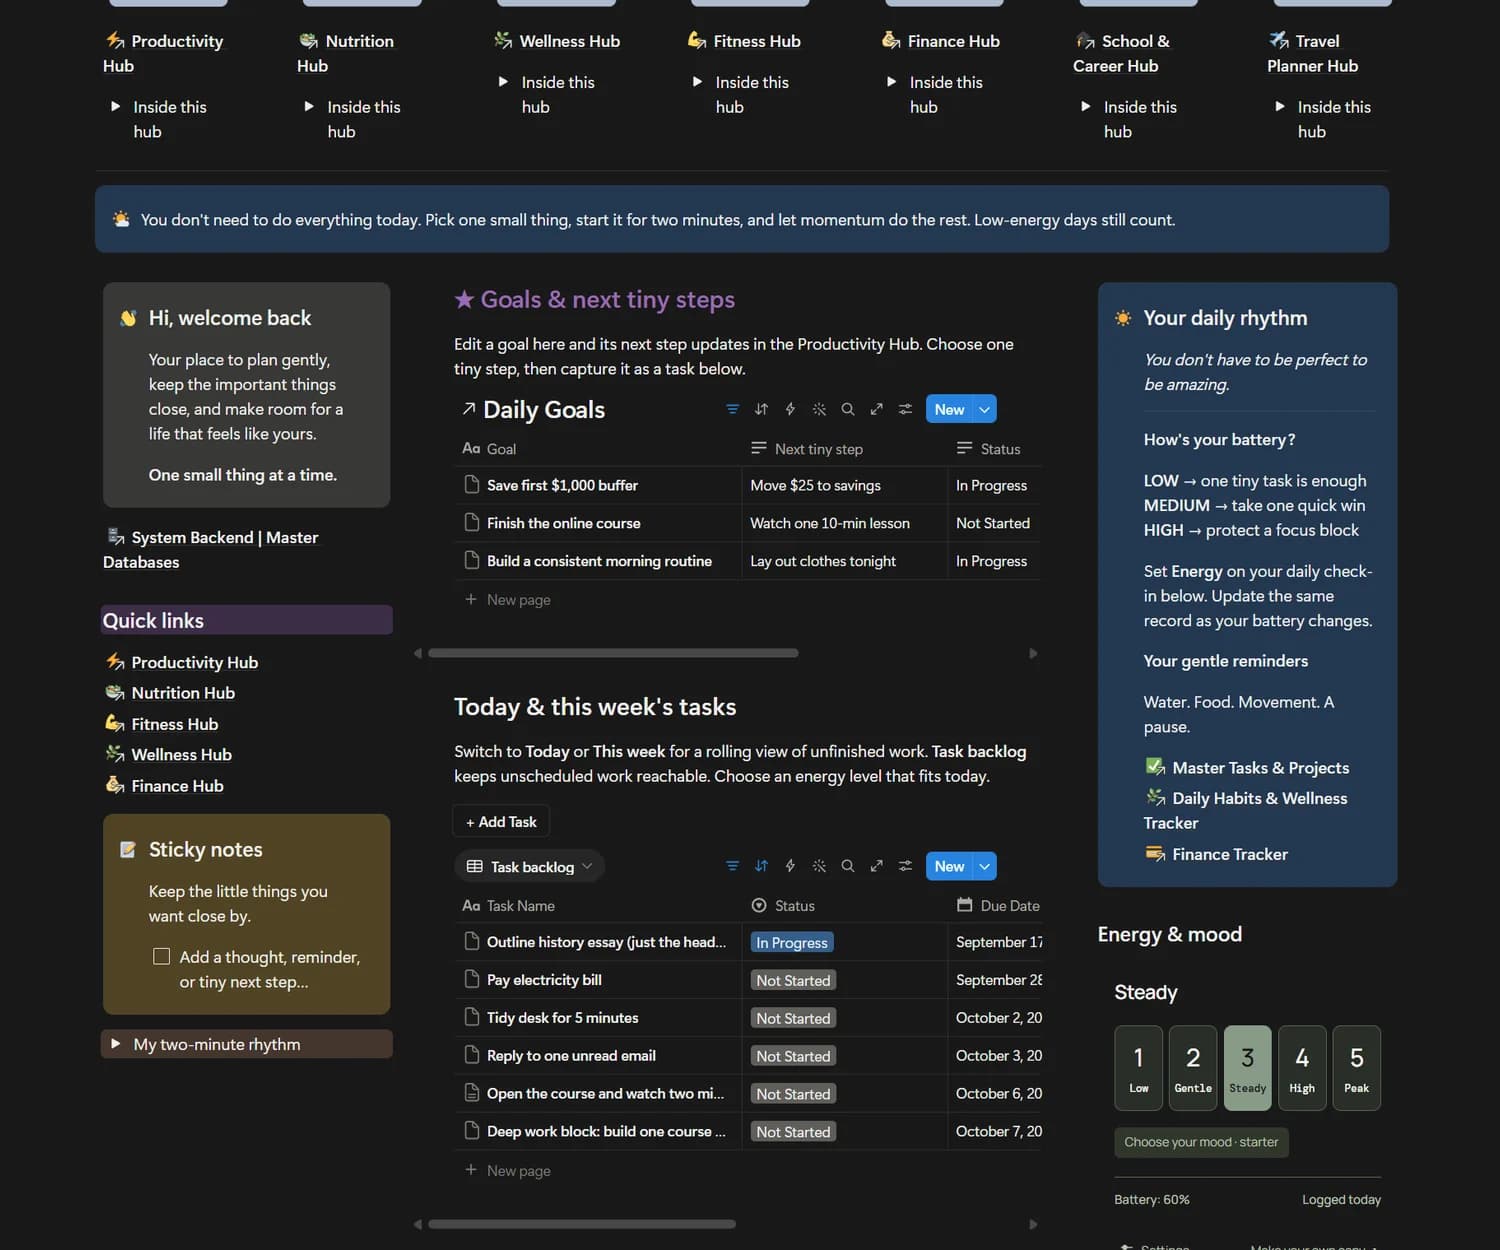Image resolution: width=1500 pixels, height=1250 pixels.
Task: Click expand icon in Task backlog toolbar
Action: (876, 866)
